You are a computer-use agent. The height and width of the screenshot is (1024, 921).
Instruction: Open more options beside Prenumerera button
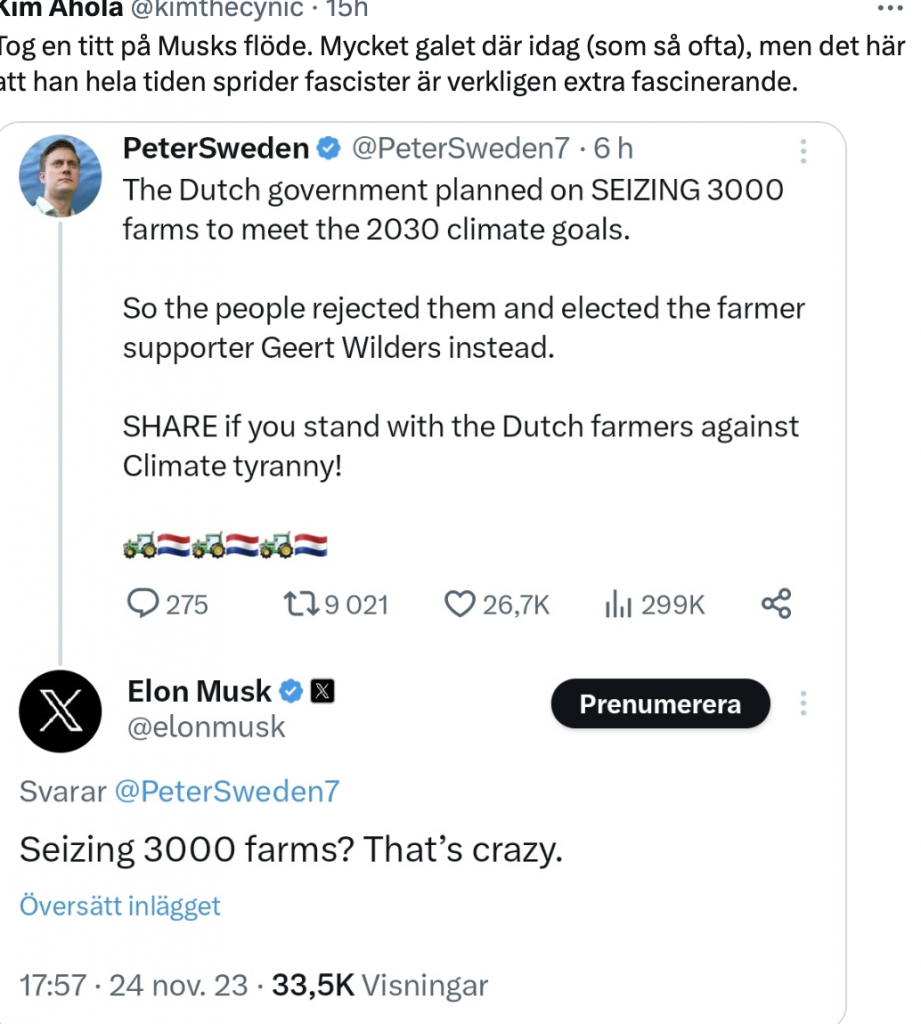[x=803, y=703]
